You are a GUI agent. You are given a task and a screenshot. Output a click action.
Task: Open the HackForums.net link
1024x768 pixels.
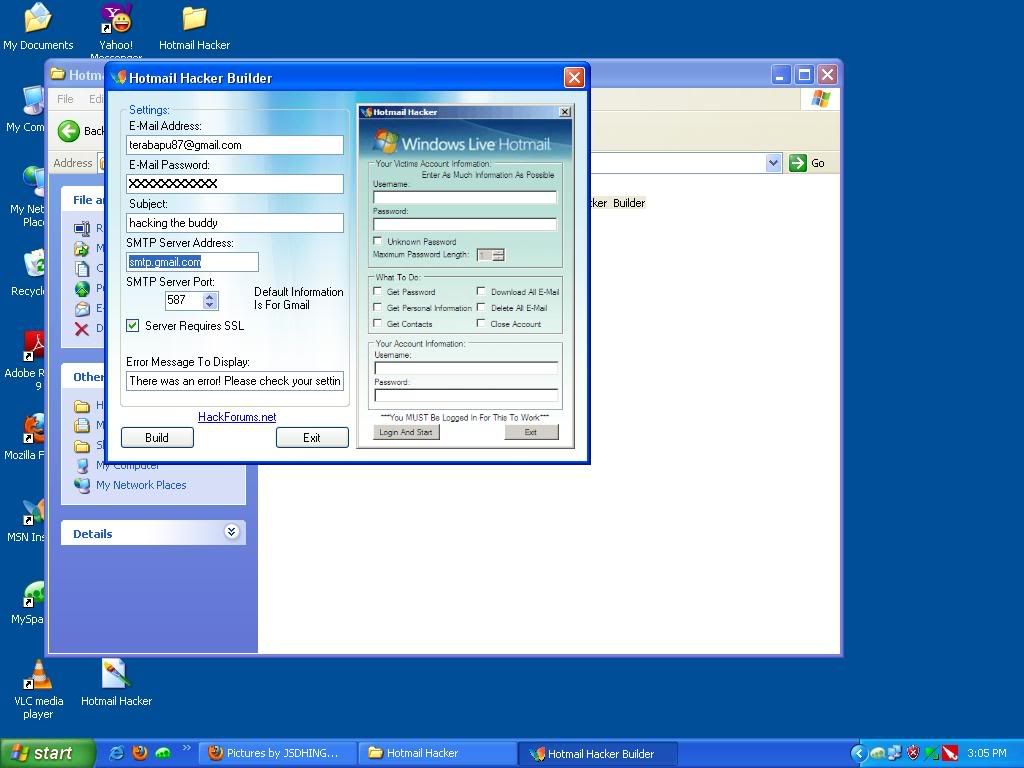click(237, 417)
